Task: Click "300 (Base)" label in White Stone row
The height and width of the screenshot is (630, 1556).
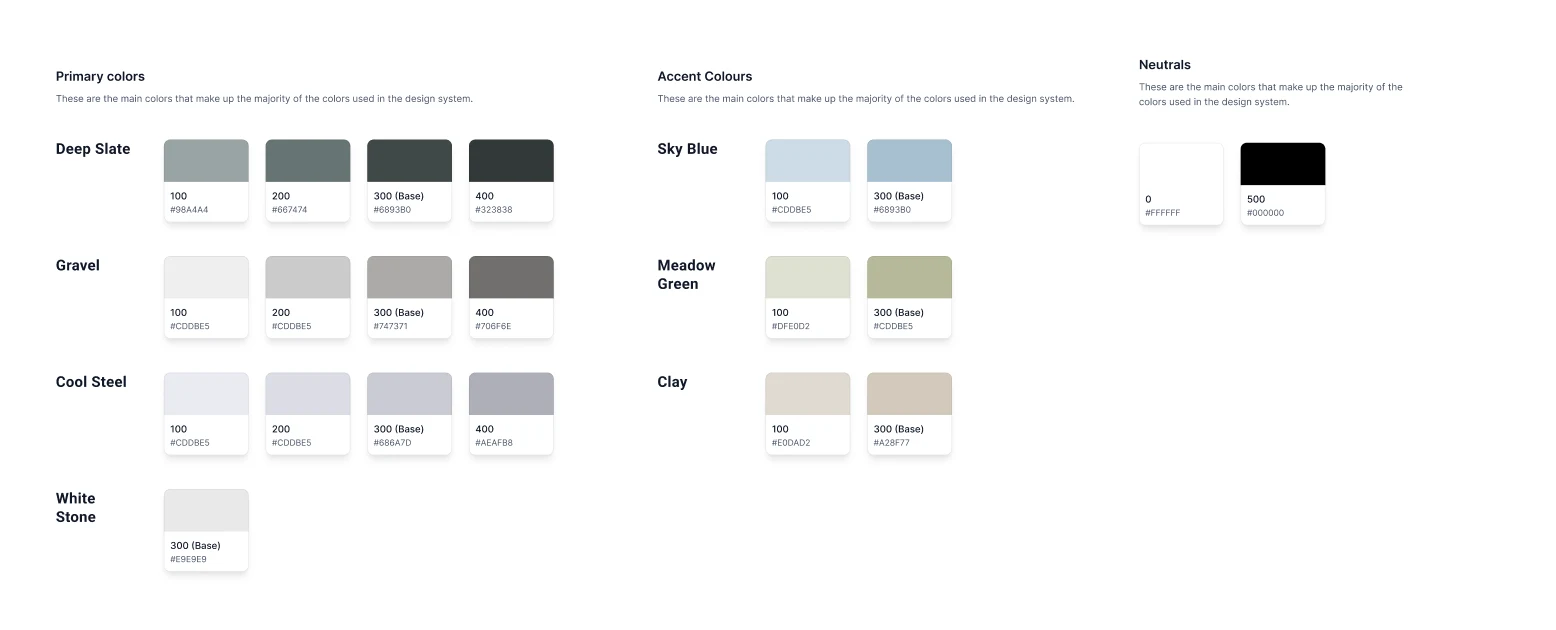Action: point(196,545)
